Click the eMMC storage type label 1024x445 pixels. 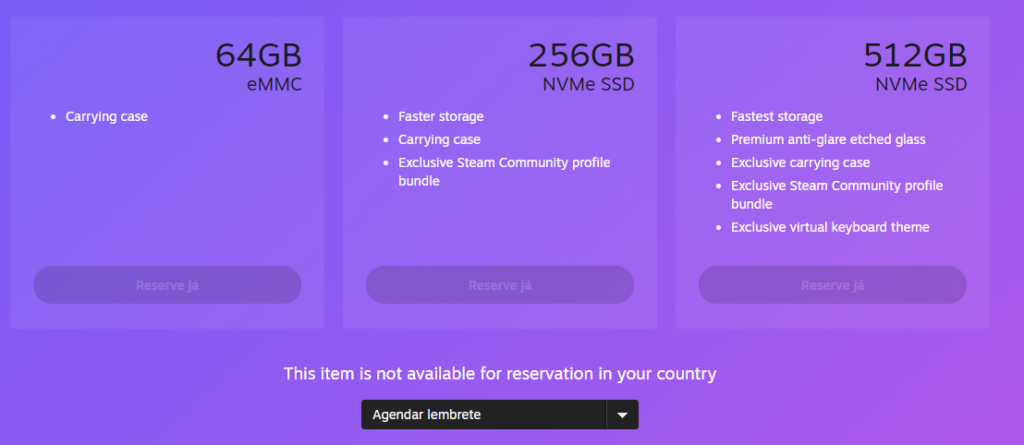(x=274, y=85)
